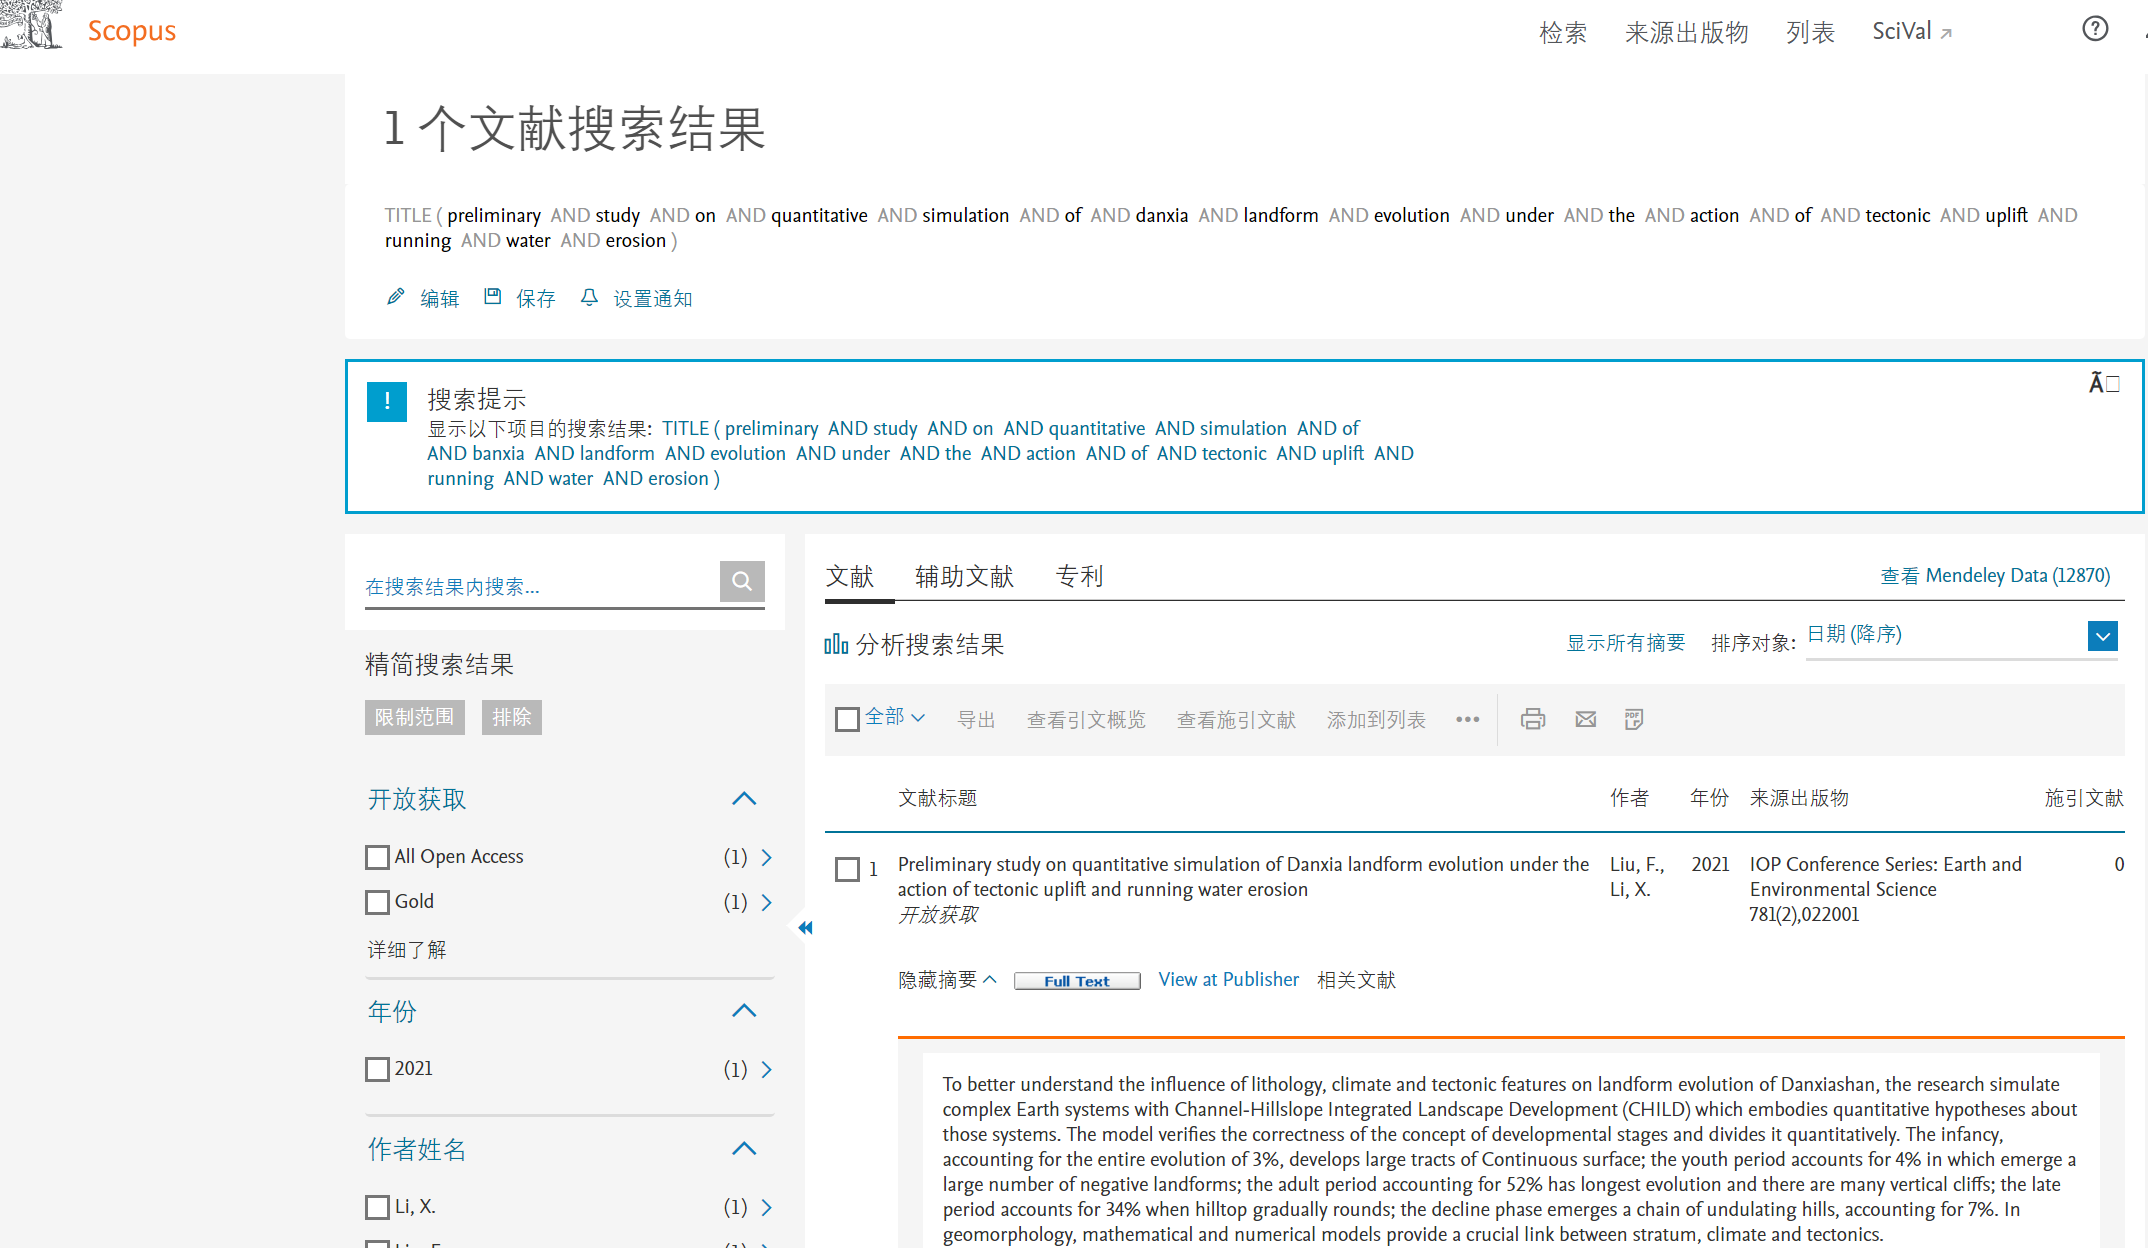Collapse the 作者姓名 section
The height and width of the screenshot is (1248, 2148).
tap(744, 1148)
